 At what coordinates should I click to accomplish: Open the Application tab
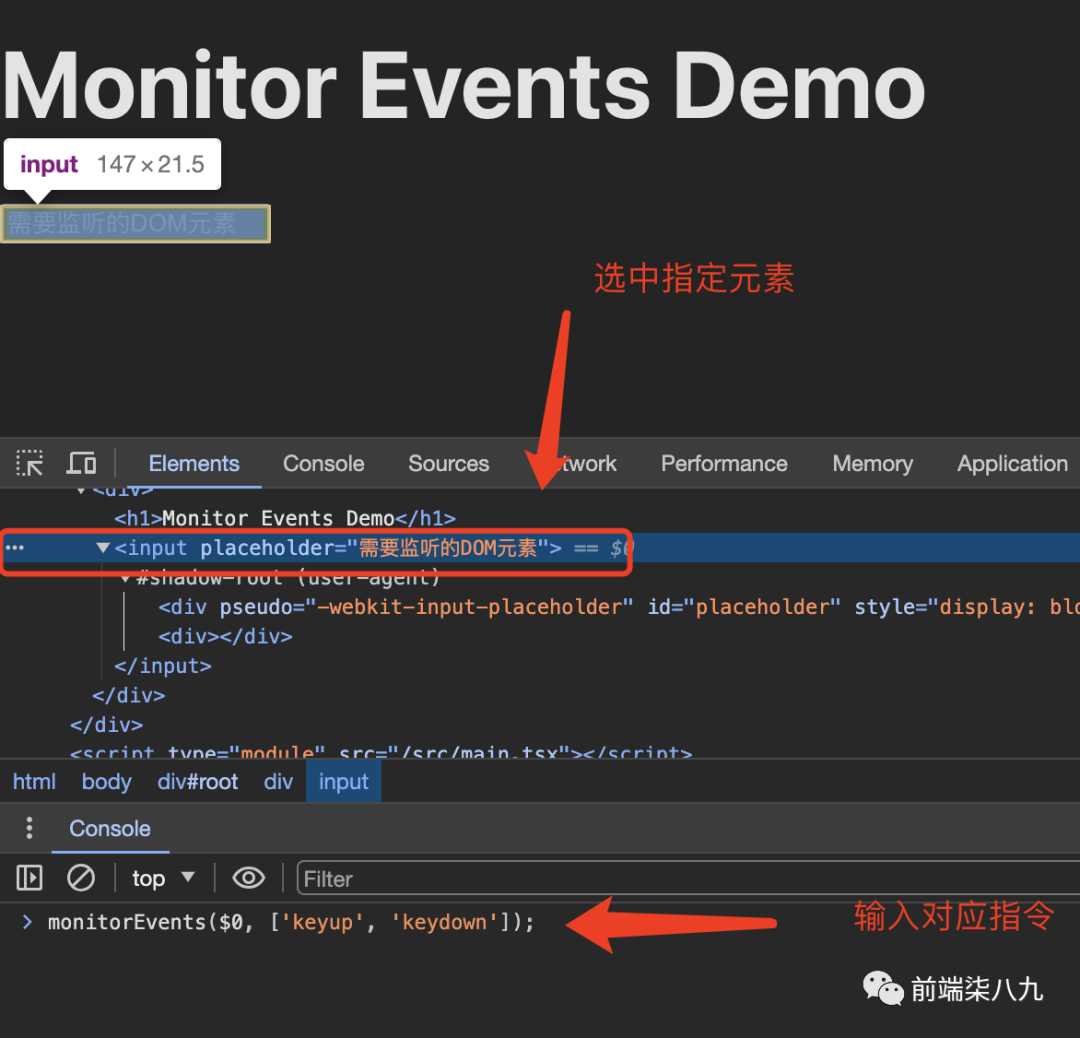click(1012, 464)
